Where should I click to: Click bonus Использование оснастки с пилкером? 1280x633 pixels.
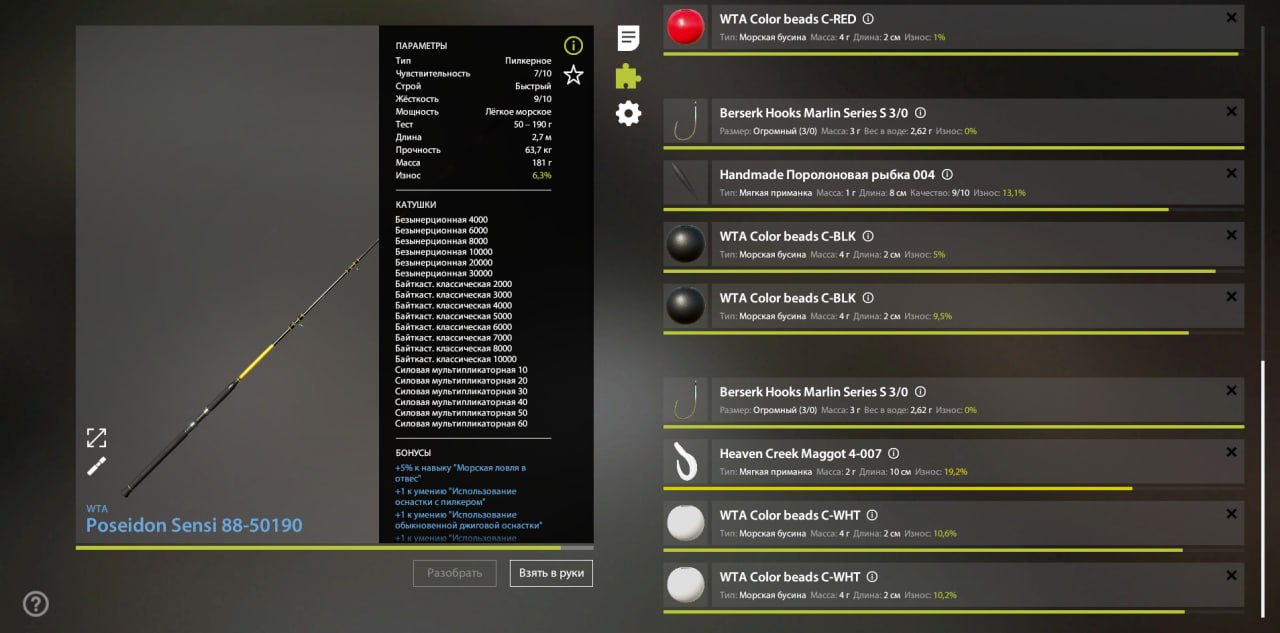(x=456, y=497)
